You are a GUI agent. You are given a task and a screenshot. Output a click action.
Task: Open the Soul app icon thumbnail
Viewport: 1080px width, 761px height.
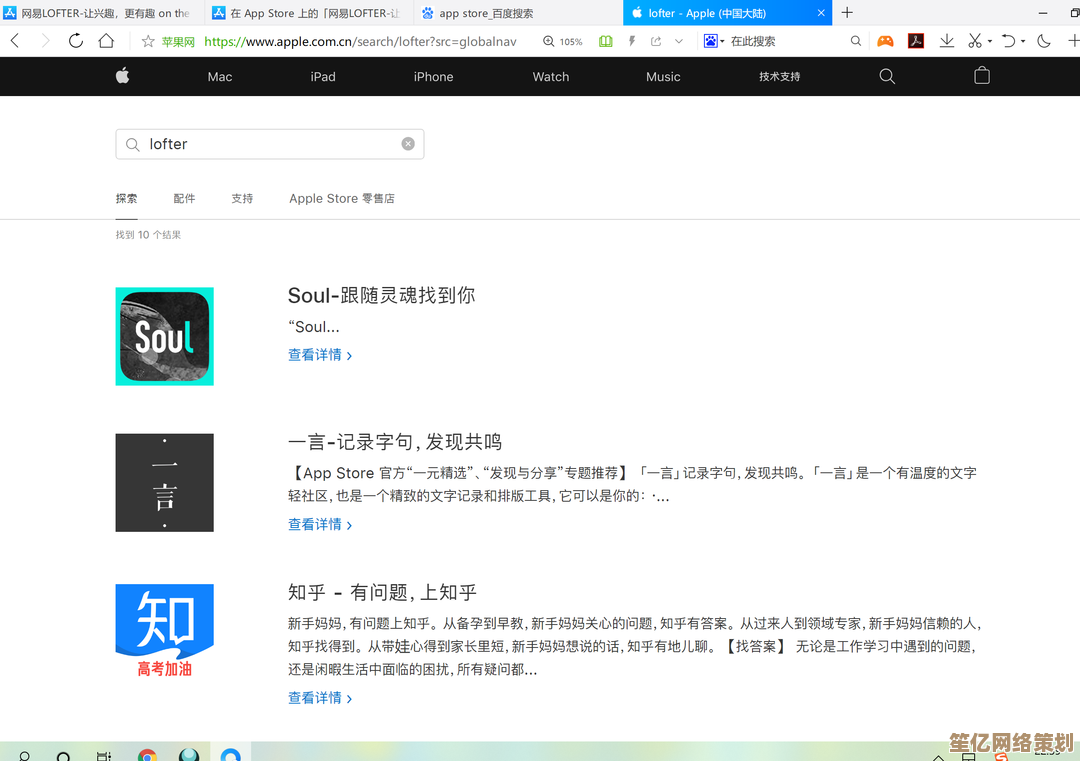(x=165, y=336)
